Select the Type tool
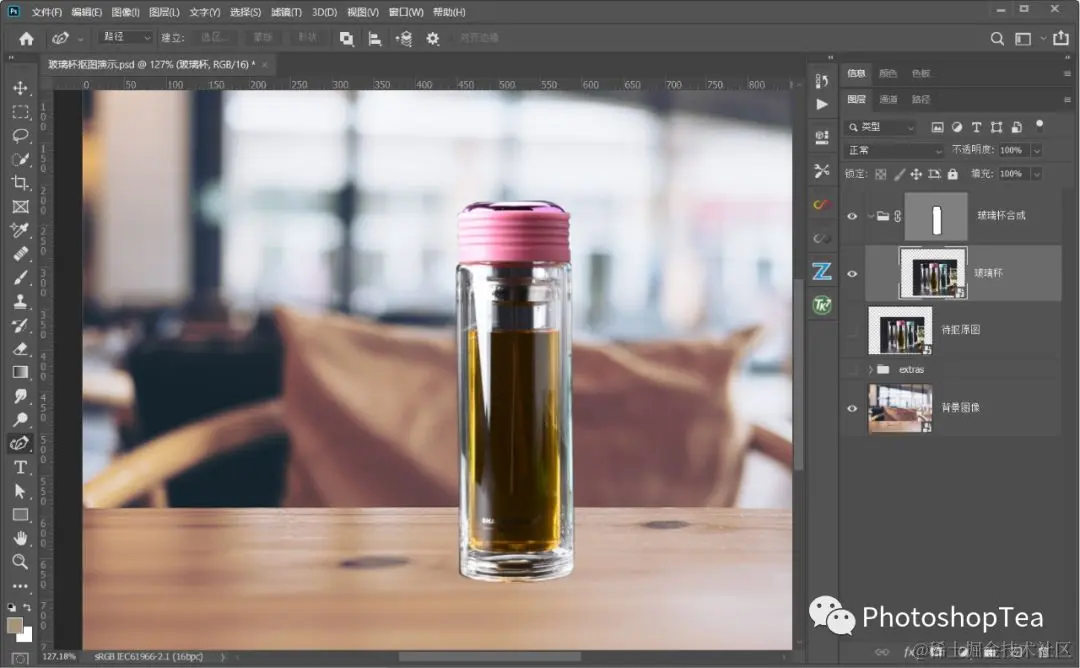 20,468
